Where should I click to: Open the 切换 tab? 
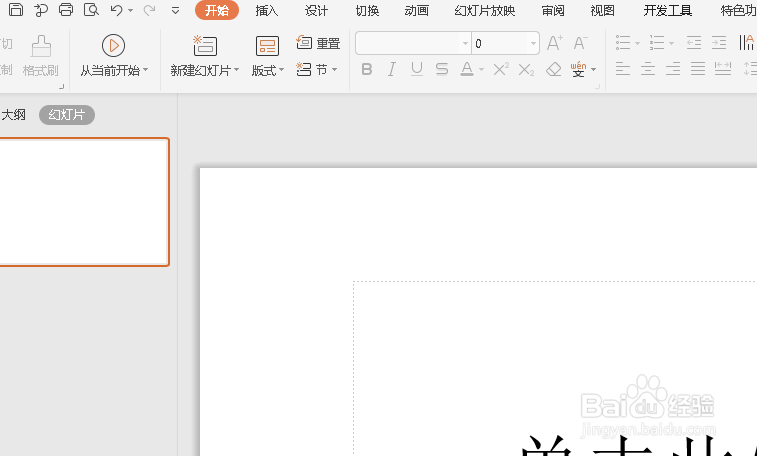coord(367,11)
